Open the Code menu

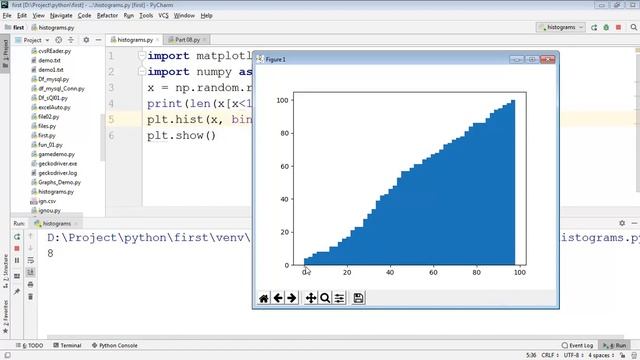pyautogui.click(x=84, y=16)
